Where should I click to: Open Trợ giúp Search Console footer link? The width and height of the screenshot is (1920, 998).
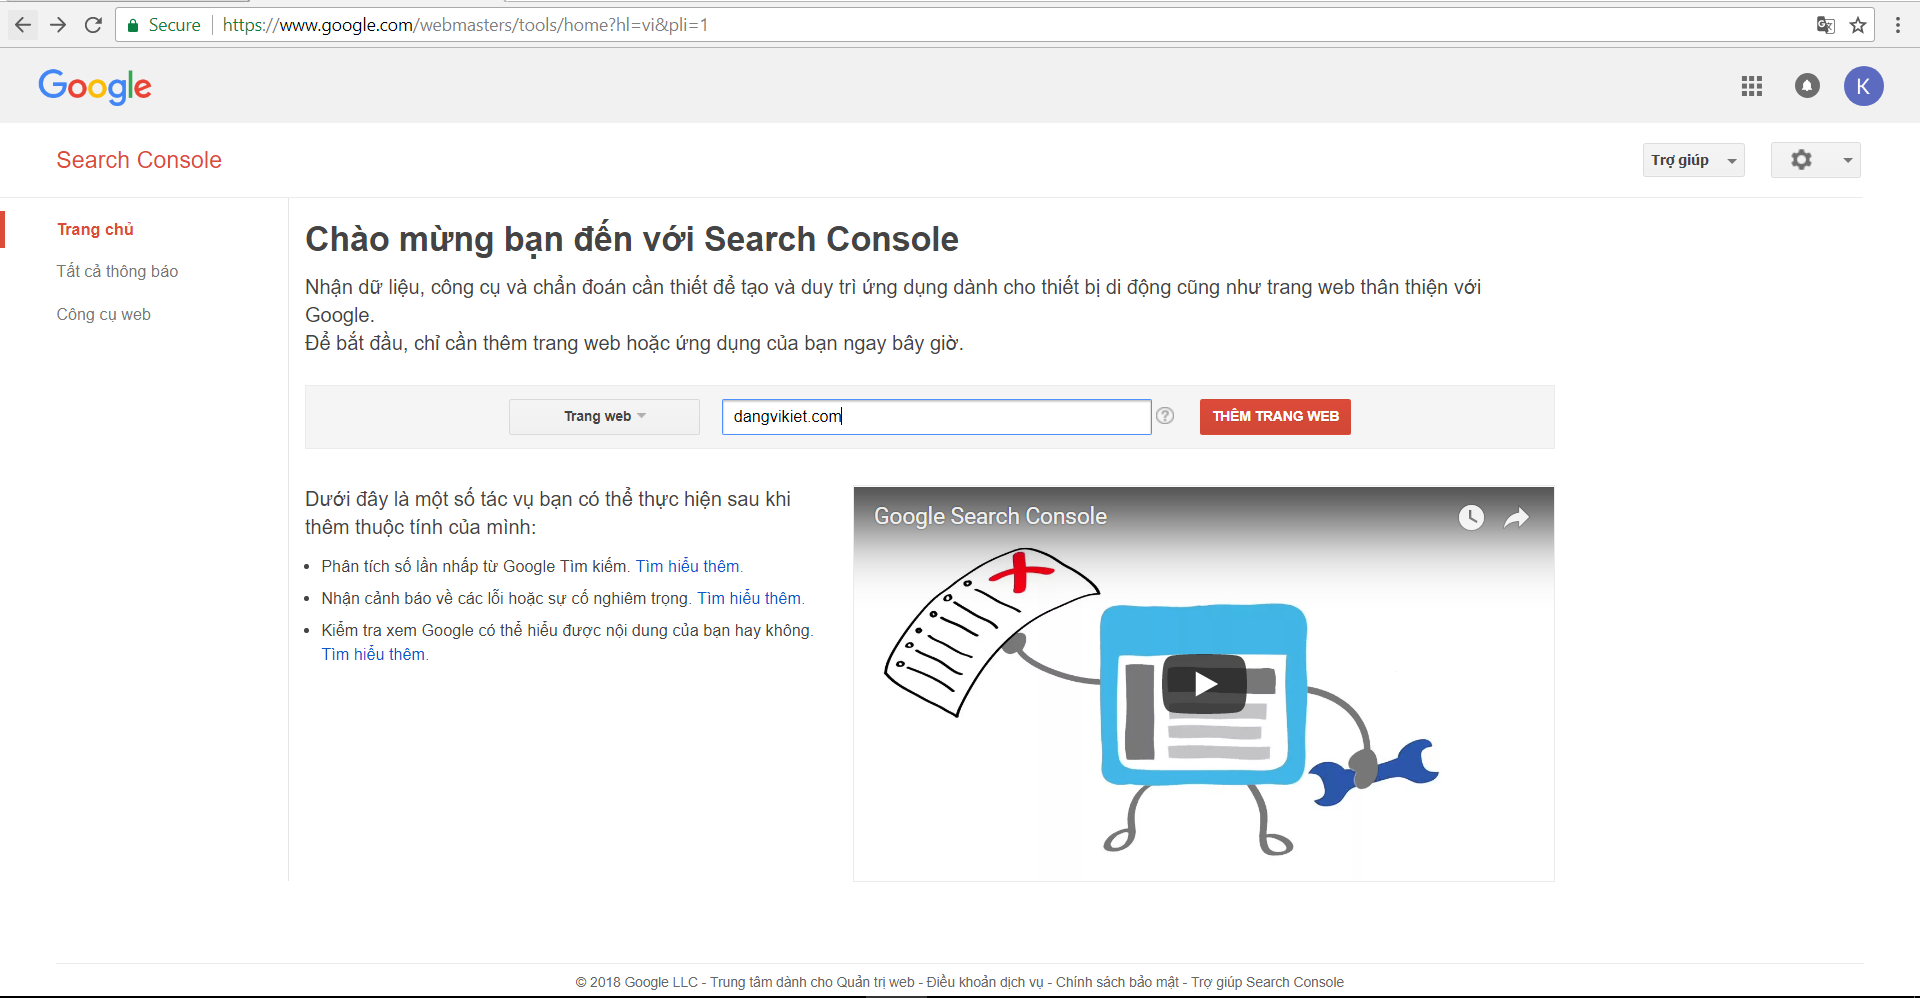tap(1267, 982)
